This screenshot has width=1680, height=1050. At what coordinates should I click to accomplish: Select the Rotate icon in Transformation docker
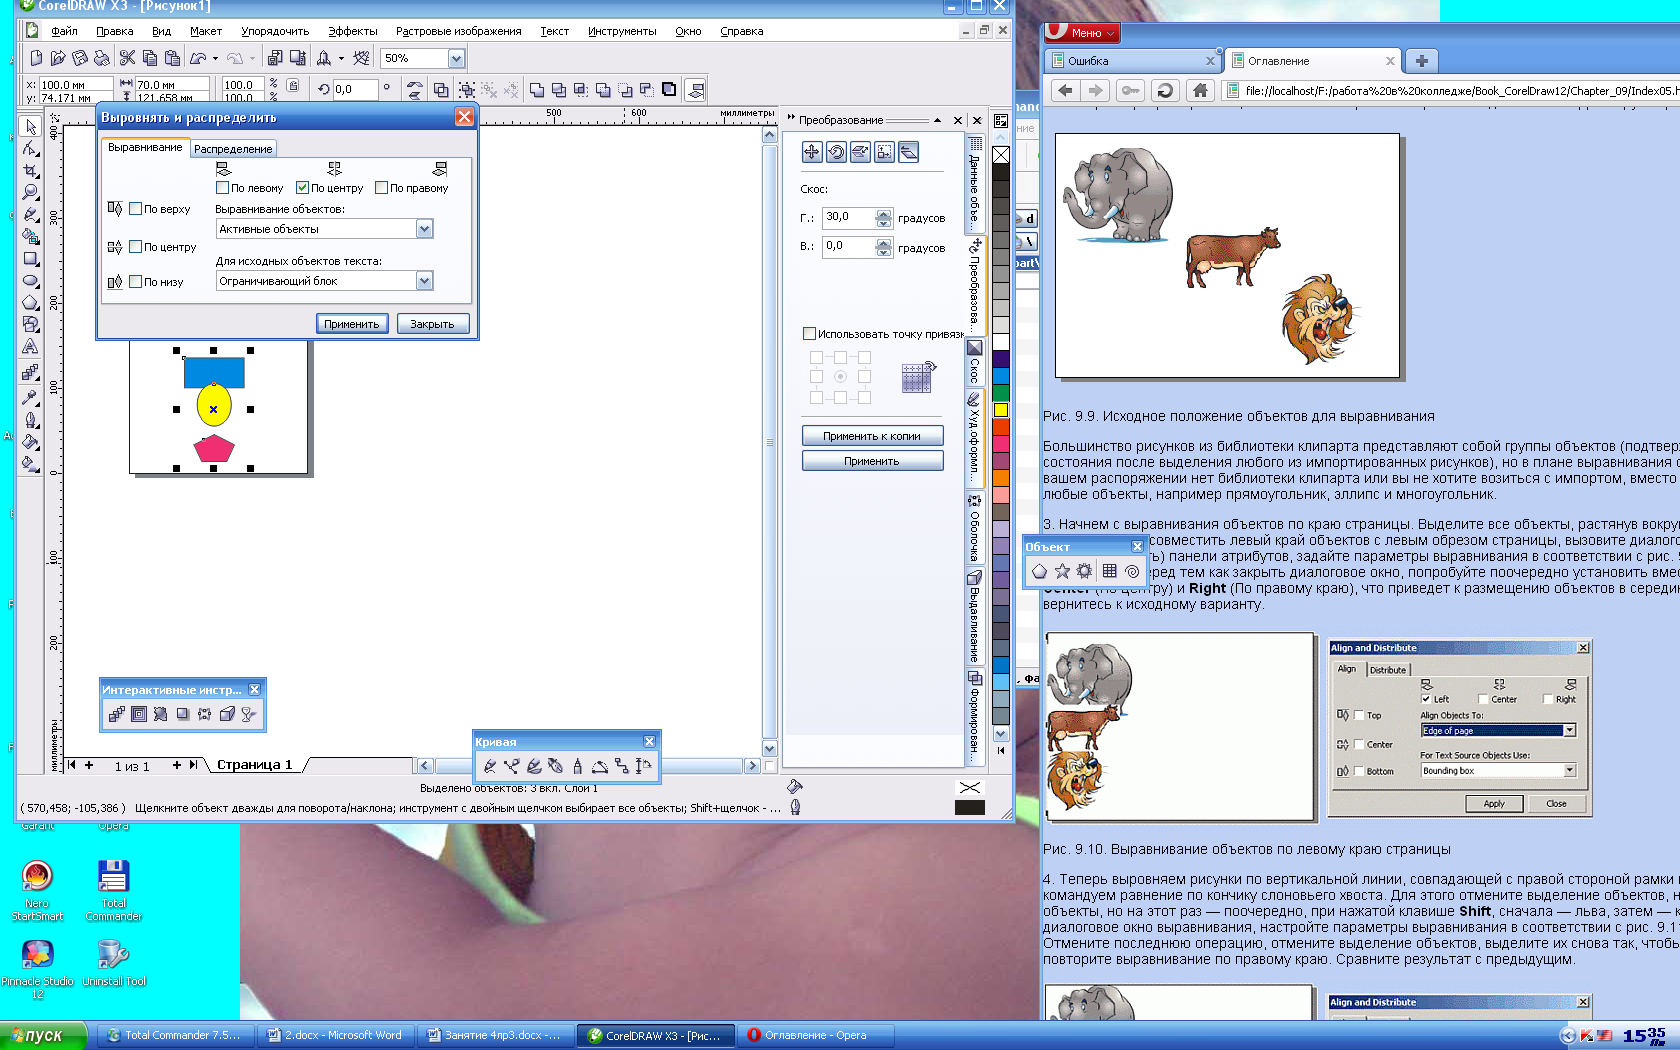(x=836, y=152)
